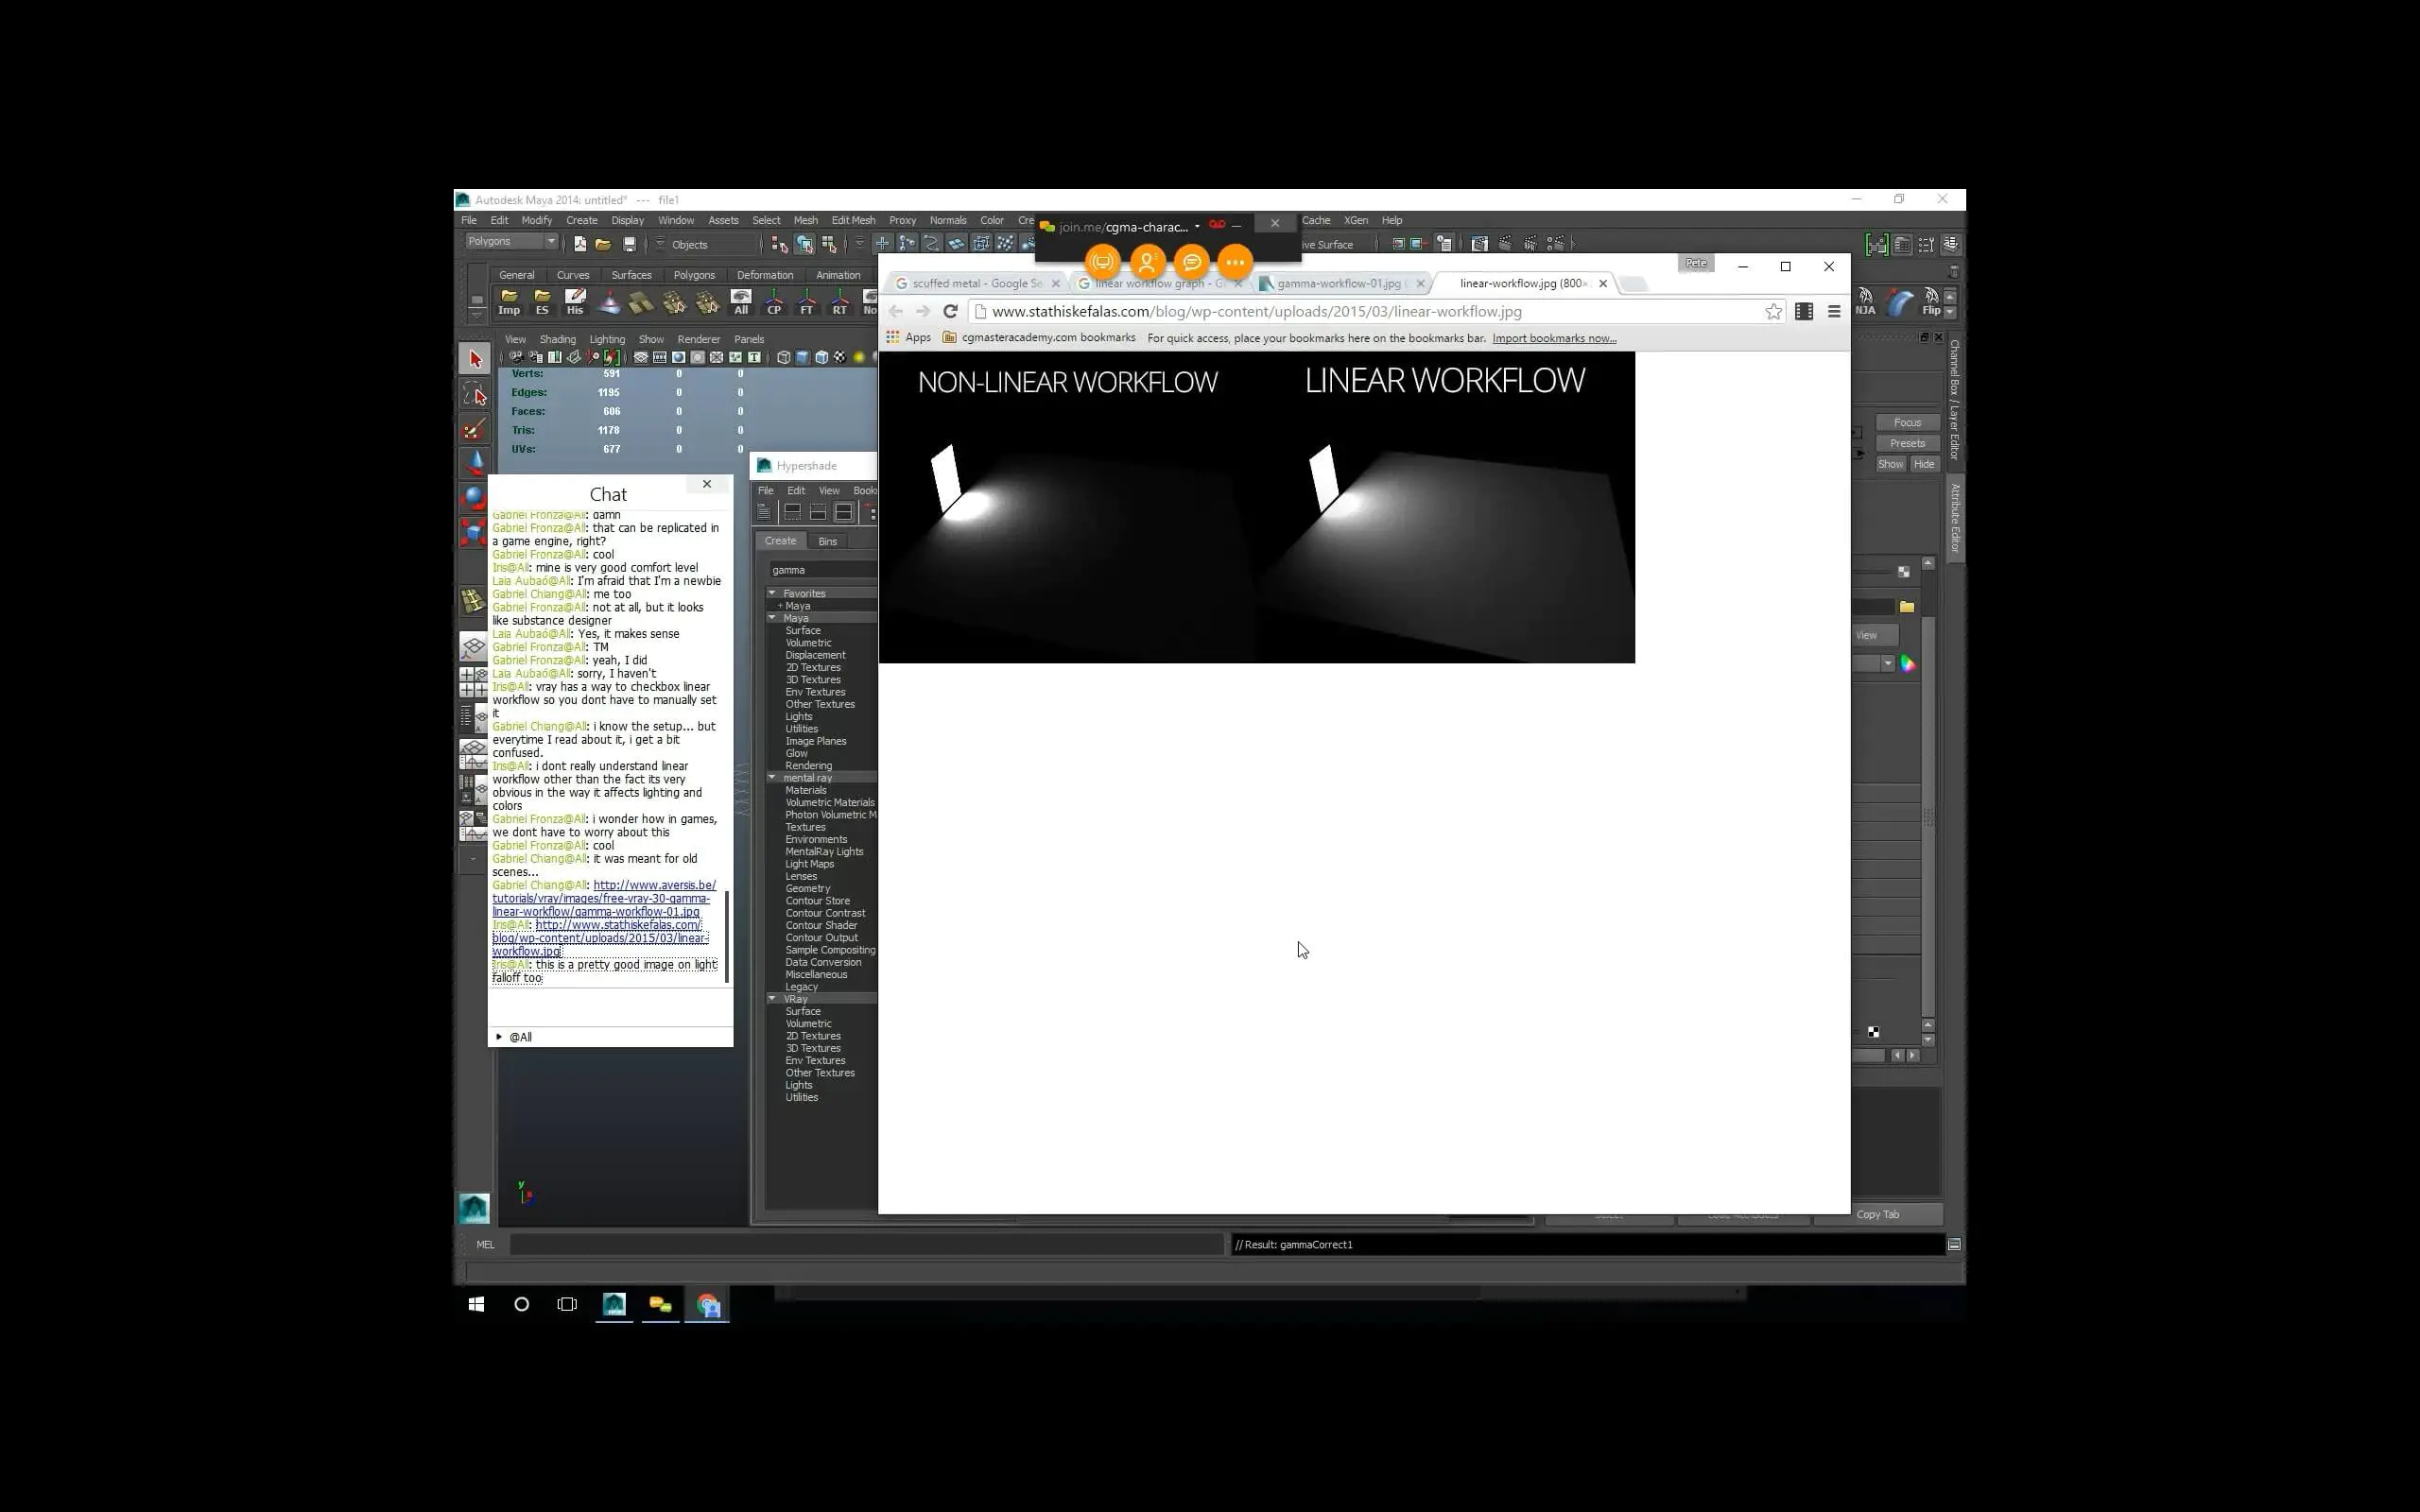The image size is (2420, 1512).
Task: Open the aversis.be gamma-workflow link in chat
Action: (x=603, y=898)
